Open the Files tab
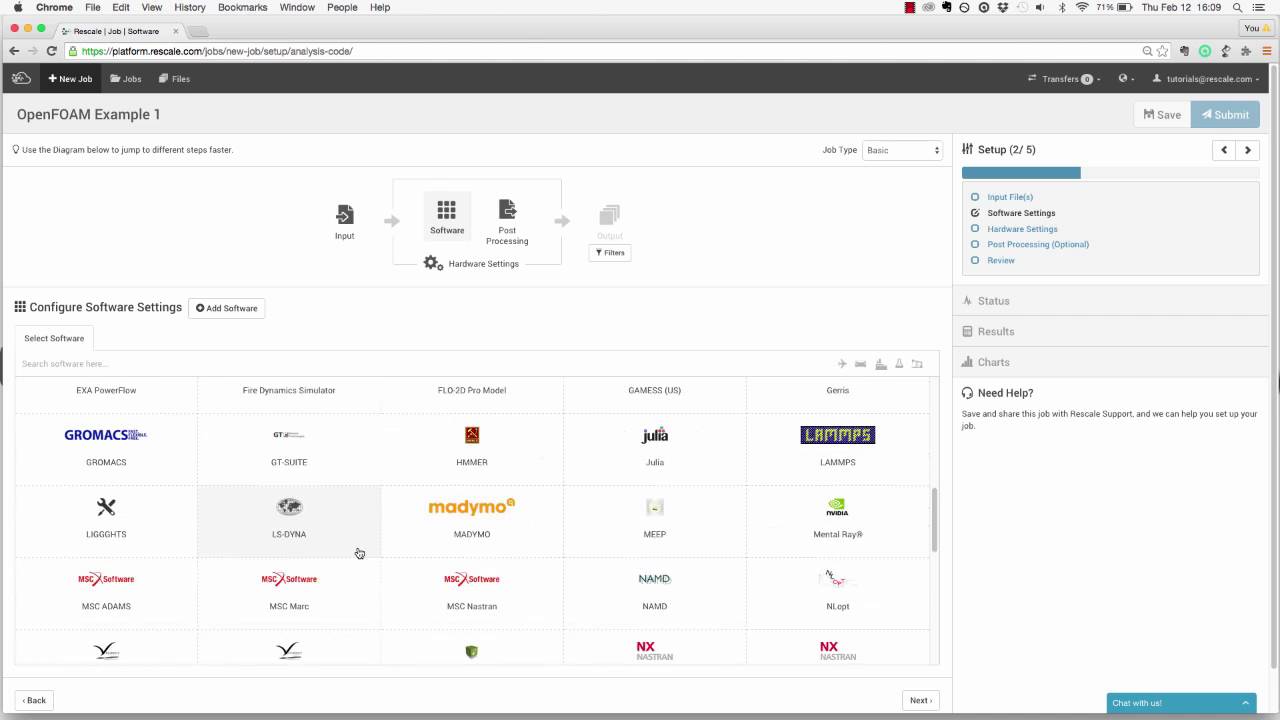The width and height of the screenshot is (1280, 720). 174,79
